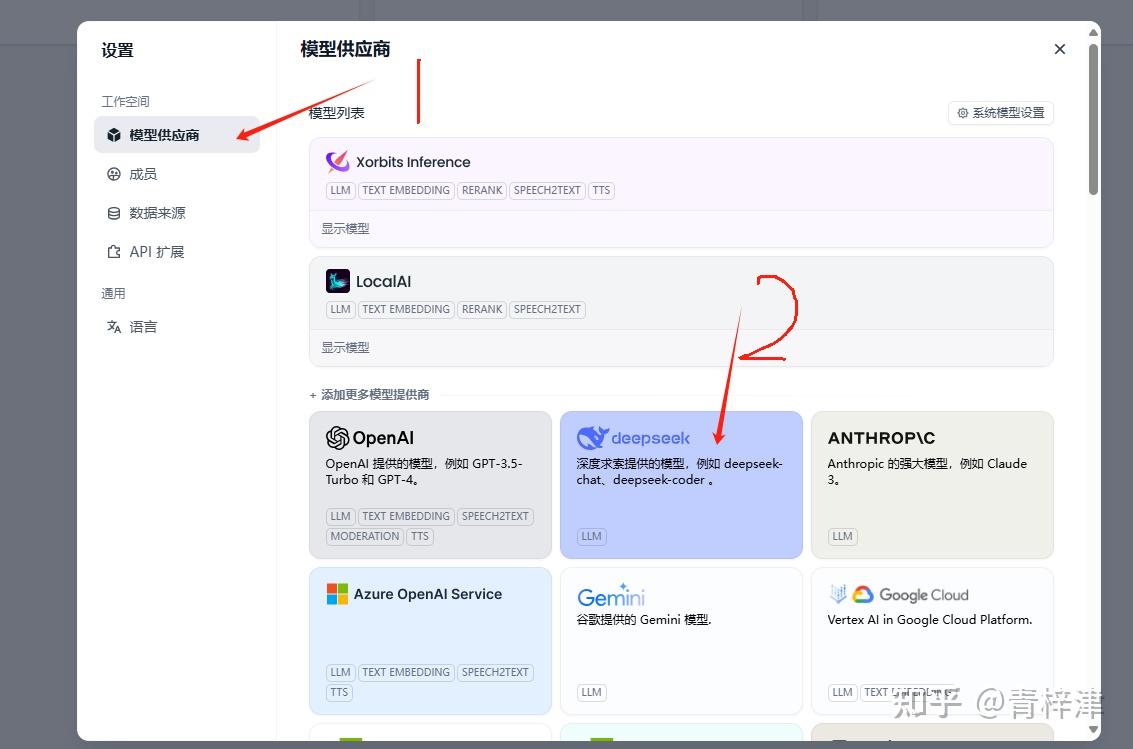This screenshot has height=749, width=1133.
Task: Click the 添加更多模型提供商 label
Action: coord(375,394)
